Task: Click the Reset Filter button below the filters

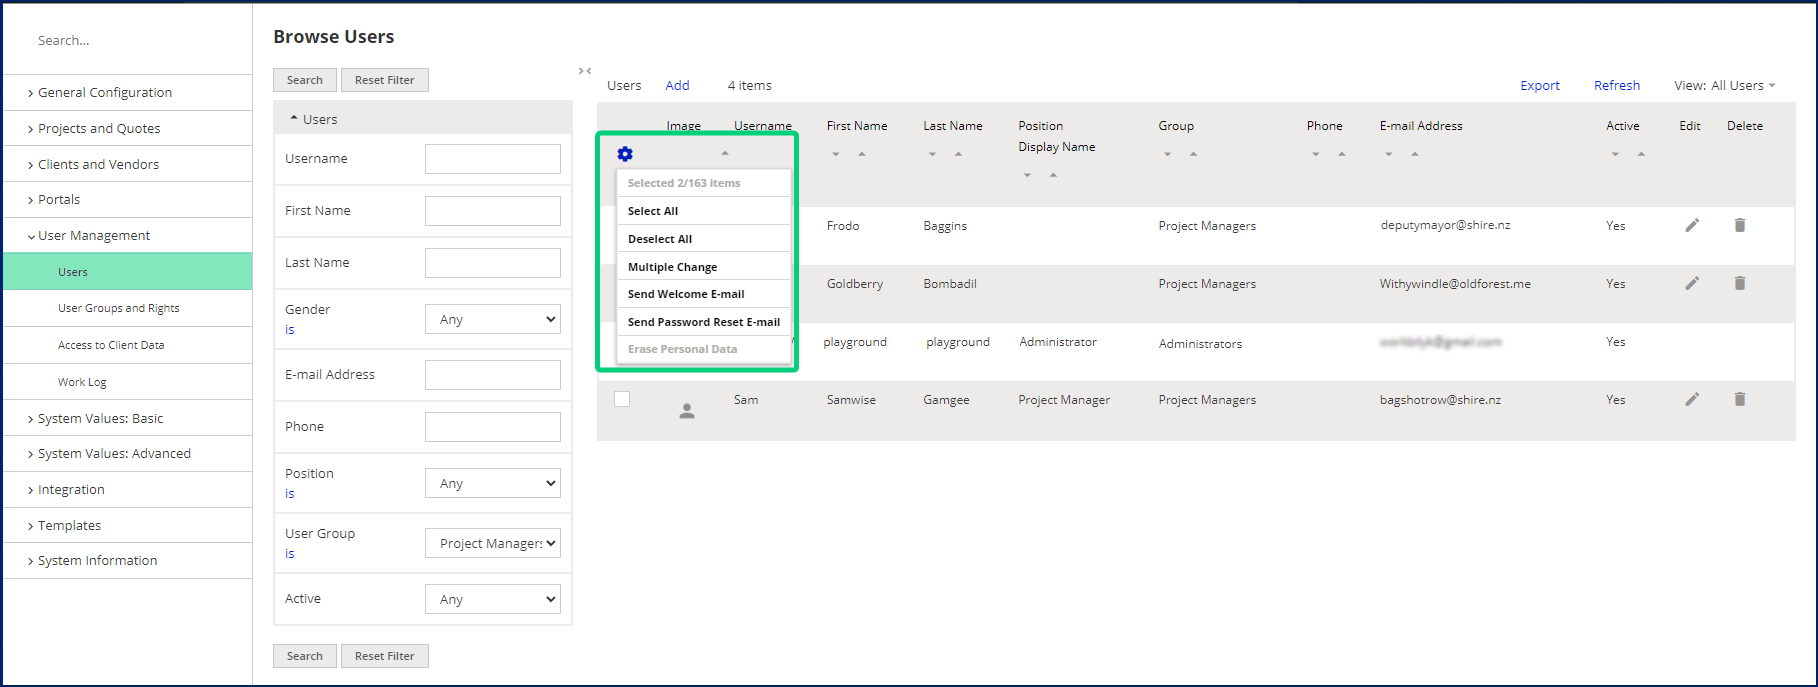Action: 385,656
